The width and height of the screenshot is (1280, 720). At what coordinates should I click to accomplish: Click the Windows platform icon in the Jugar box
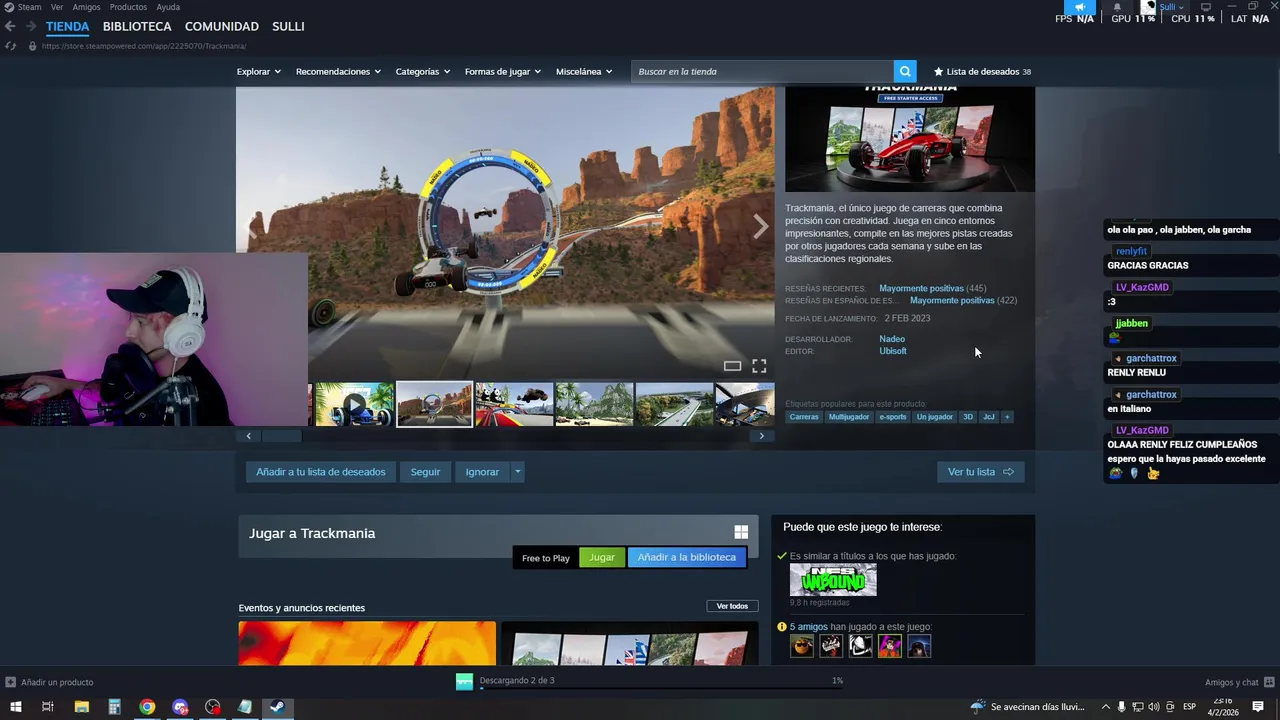click(x=741, y=533)
